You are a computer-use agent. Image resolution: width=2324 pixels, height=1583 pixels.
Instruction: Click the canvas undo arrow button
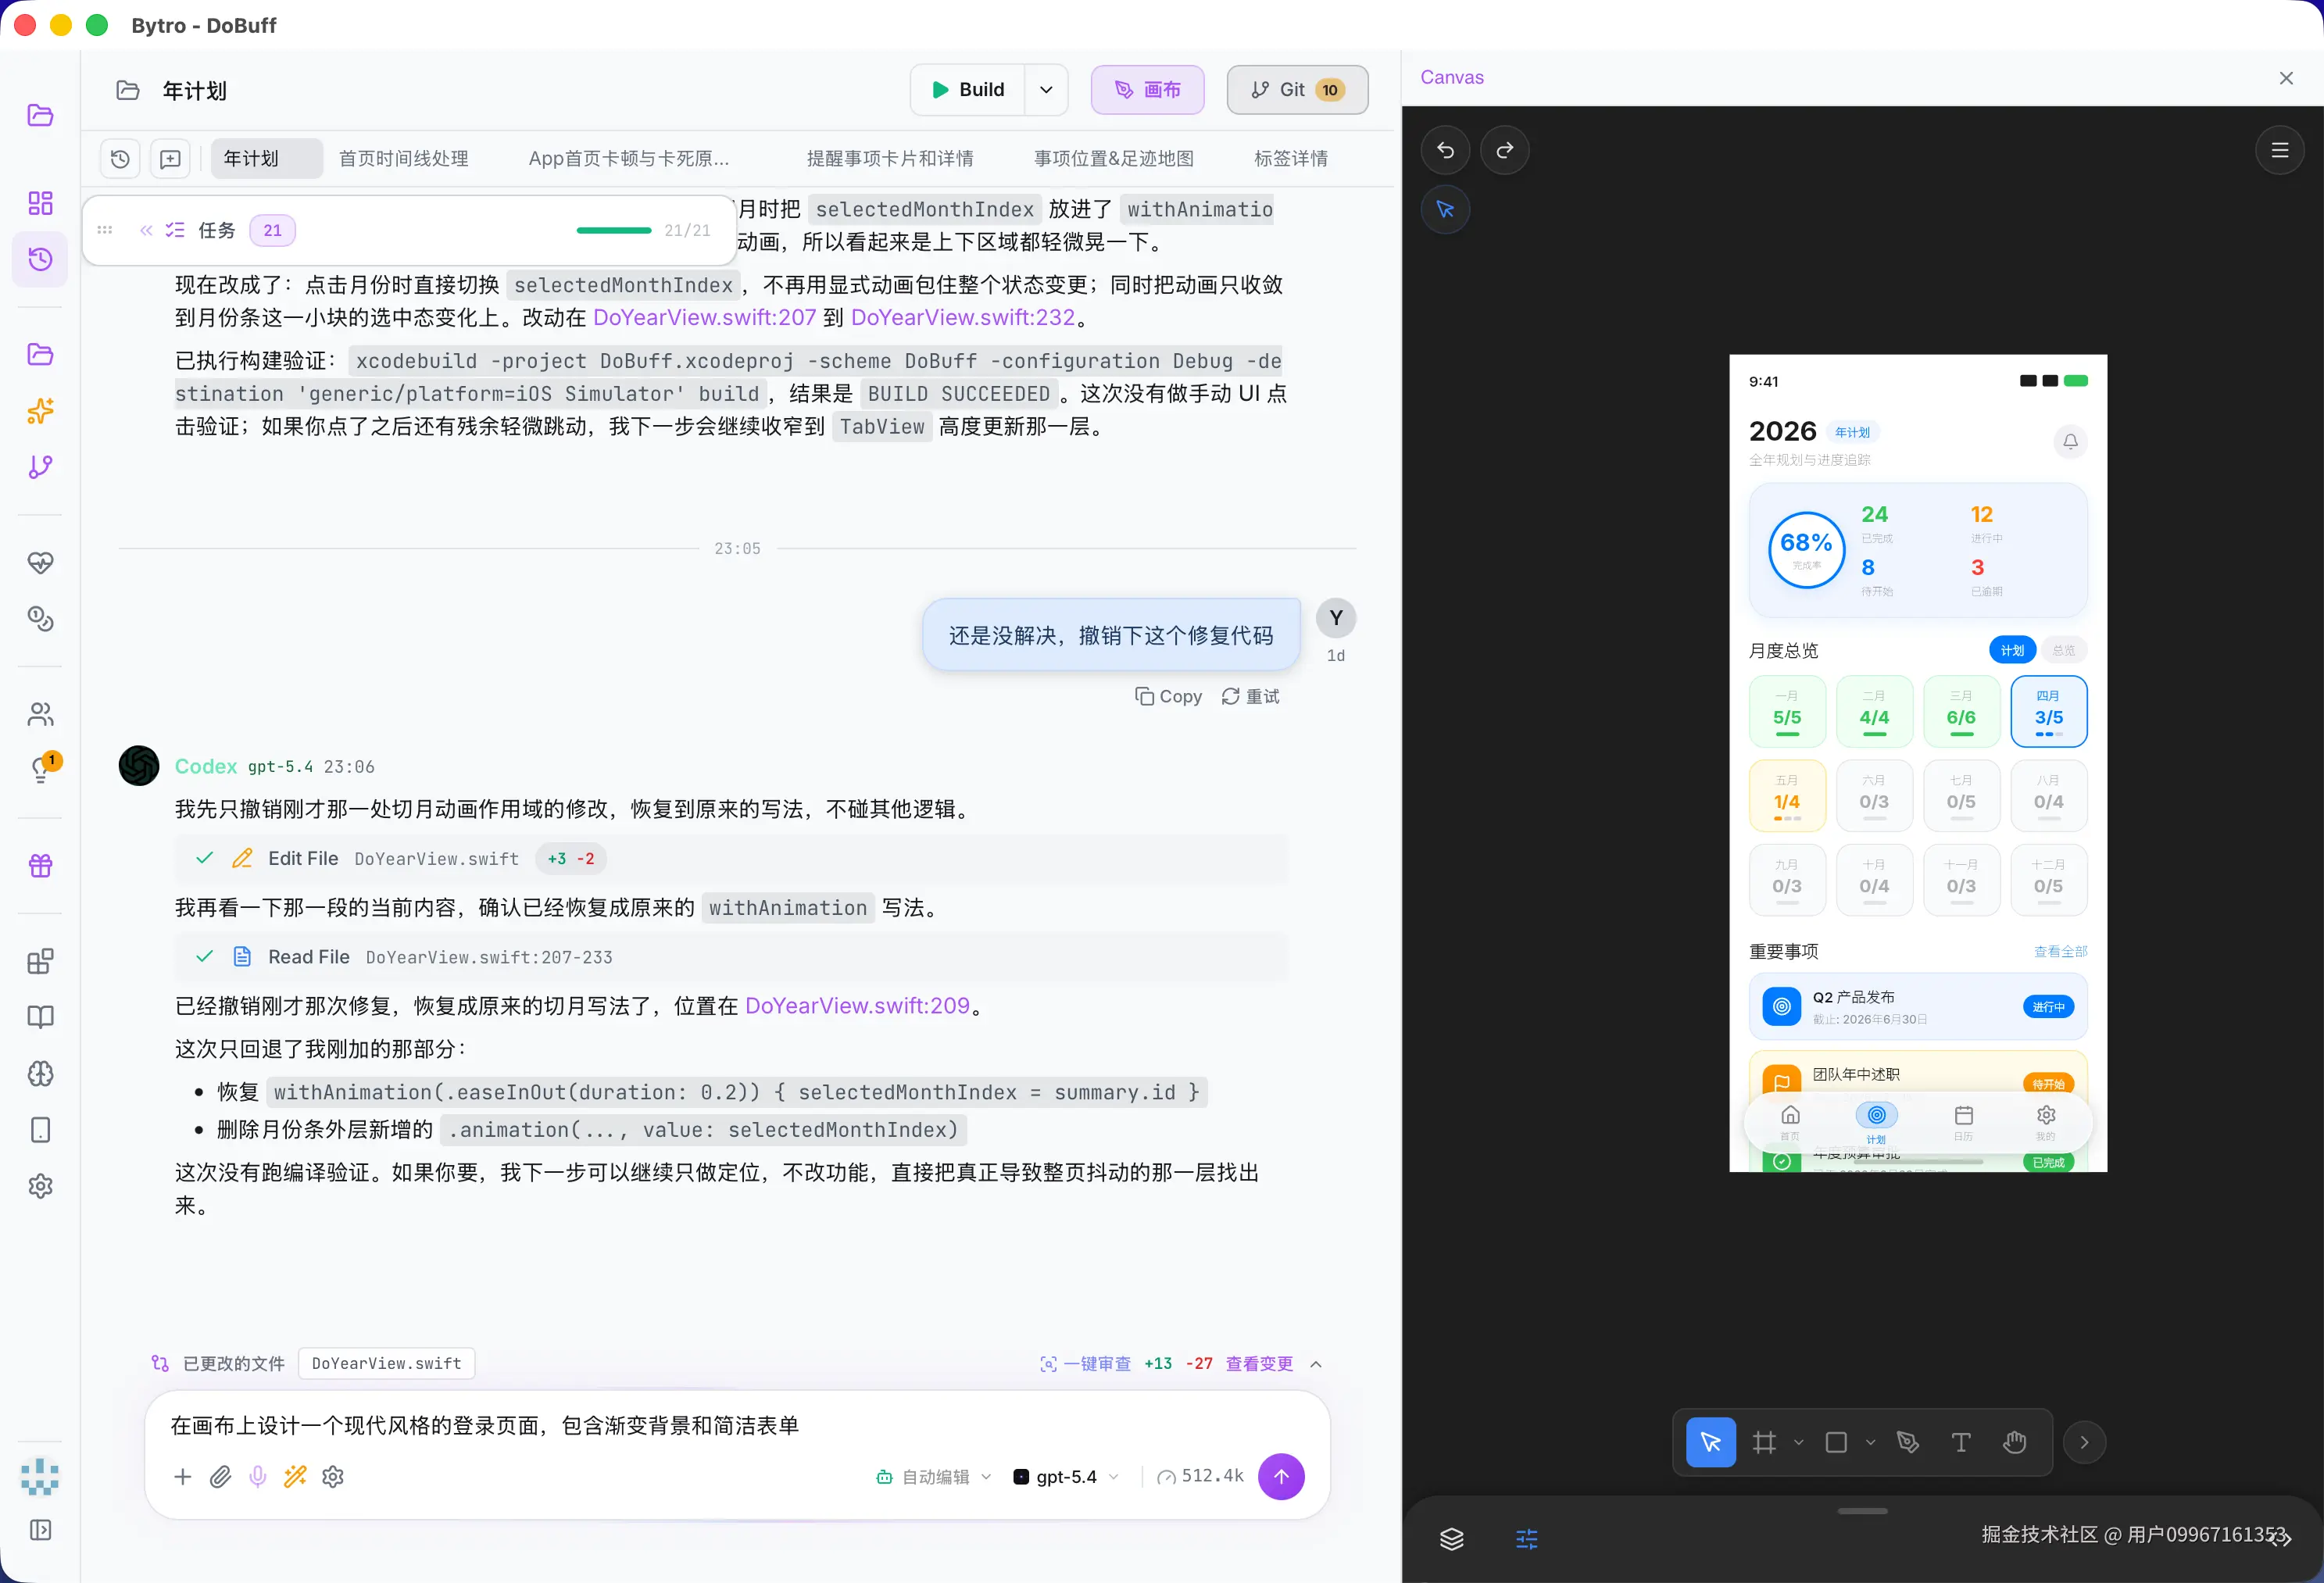(x=1445, y=150)
